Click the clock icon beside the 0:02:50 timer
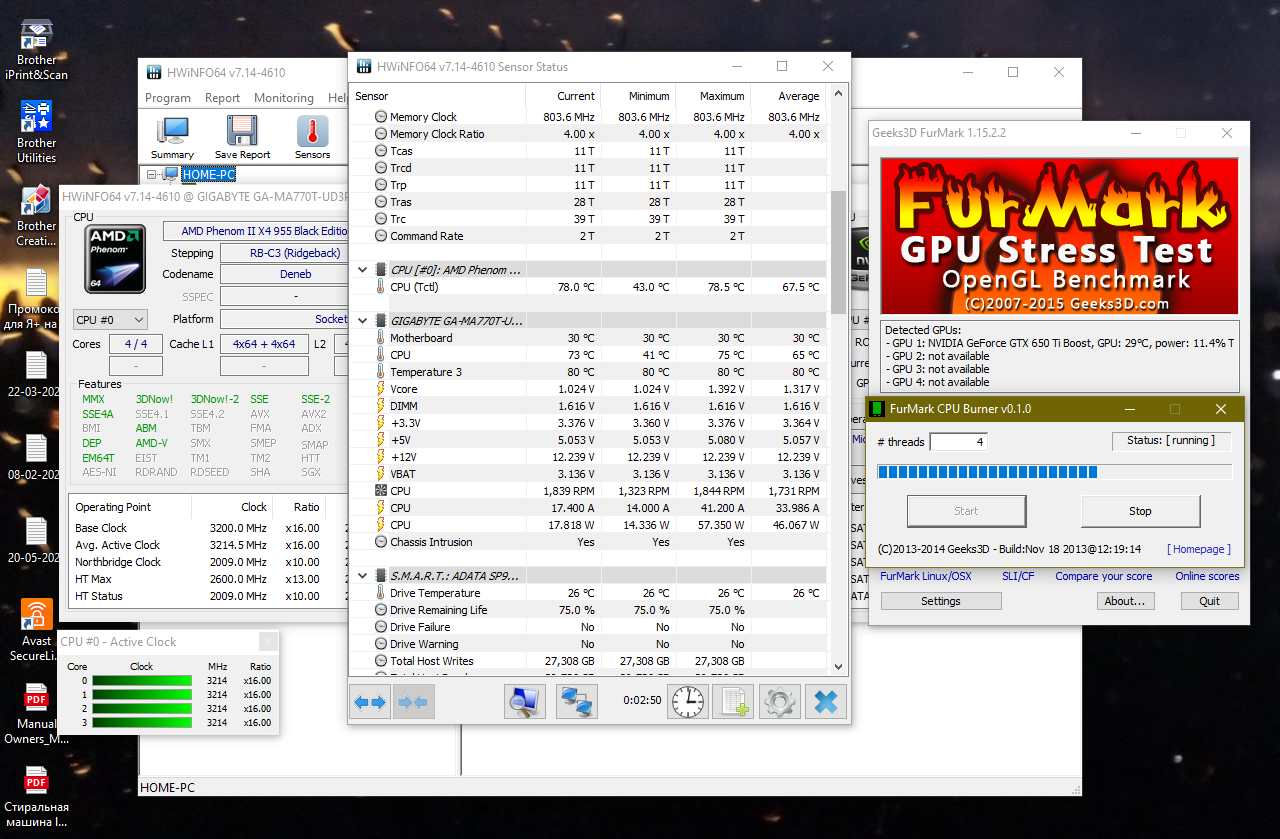Viewport: 1280px width, 839px height. 687,702
